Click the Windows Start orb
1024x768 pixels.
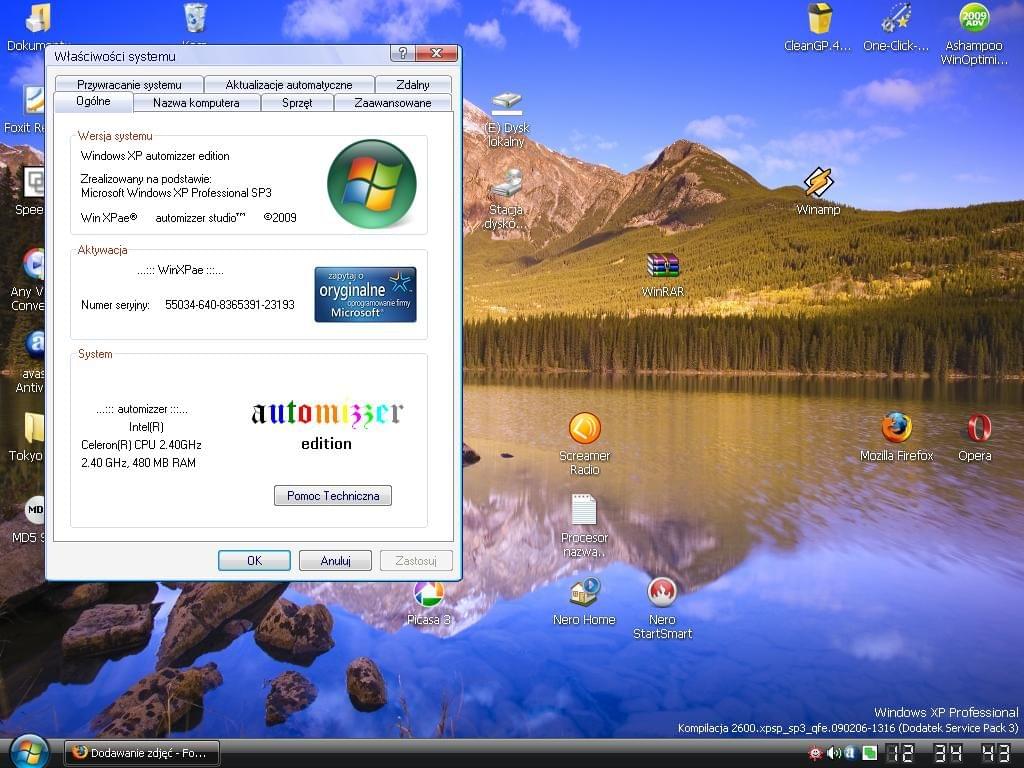click(x=29, y=751)
